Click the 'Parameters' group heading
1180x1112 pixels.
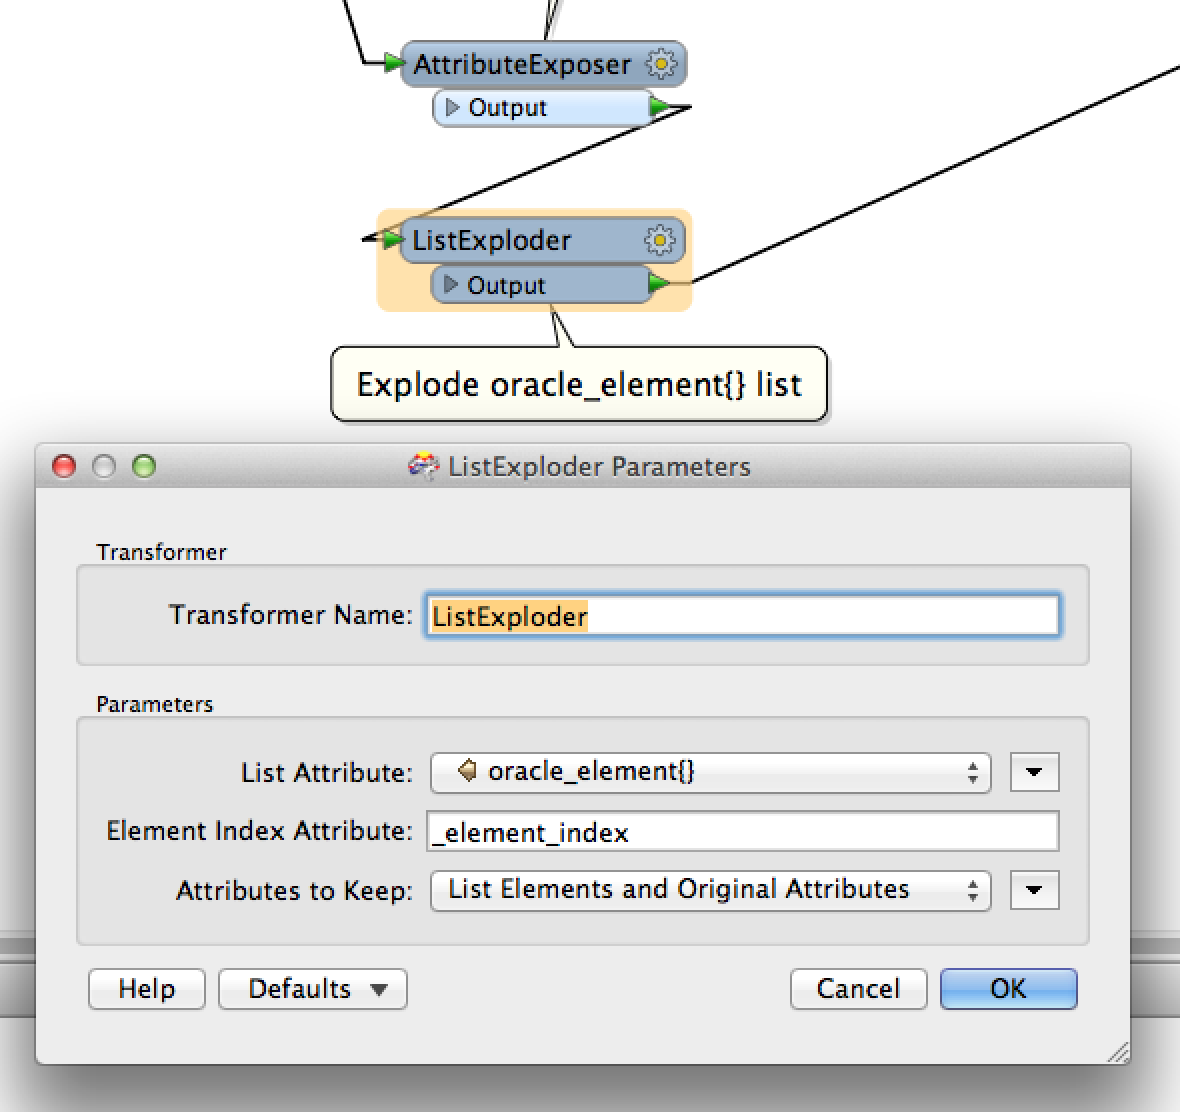pyautogui.click(x=155, y=704)
